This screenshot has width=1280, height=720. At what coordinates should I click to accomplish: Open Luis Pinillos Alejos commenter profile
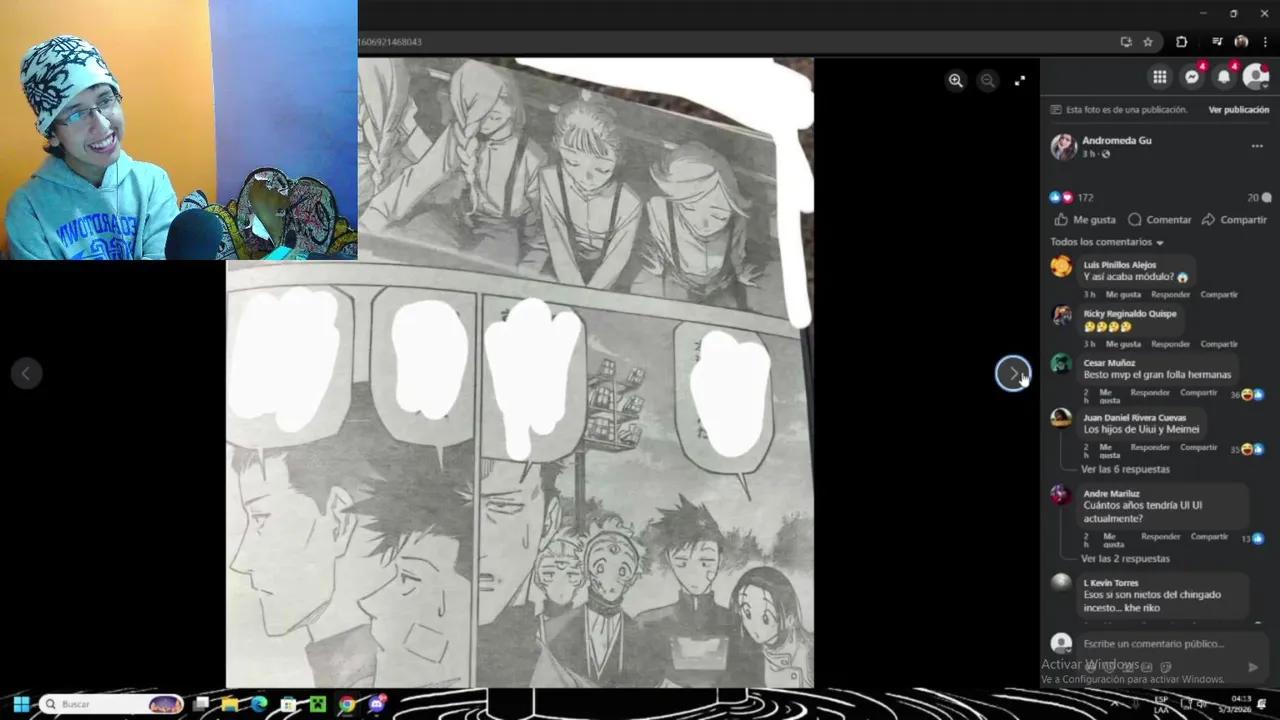click(1119, 265)
